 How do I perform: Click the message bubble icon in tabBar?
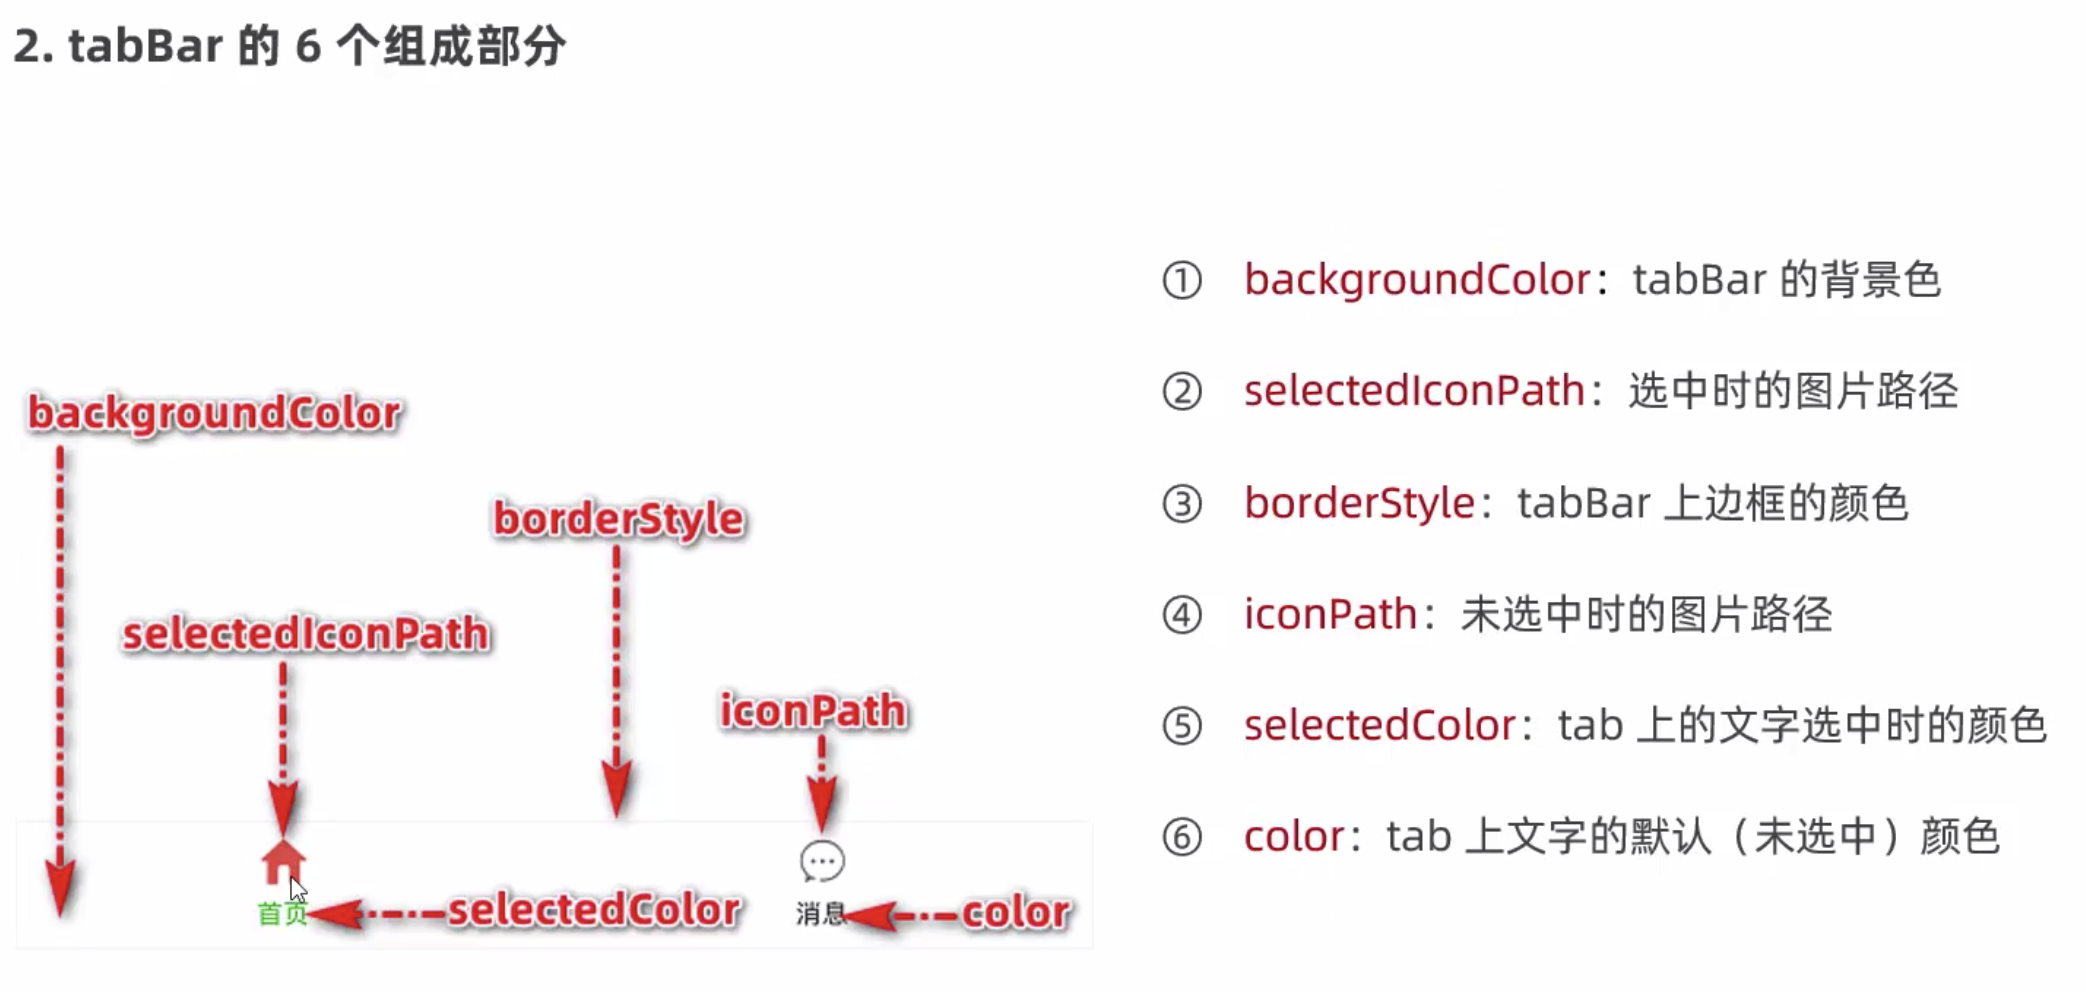[822, 862]
